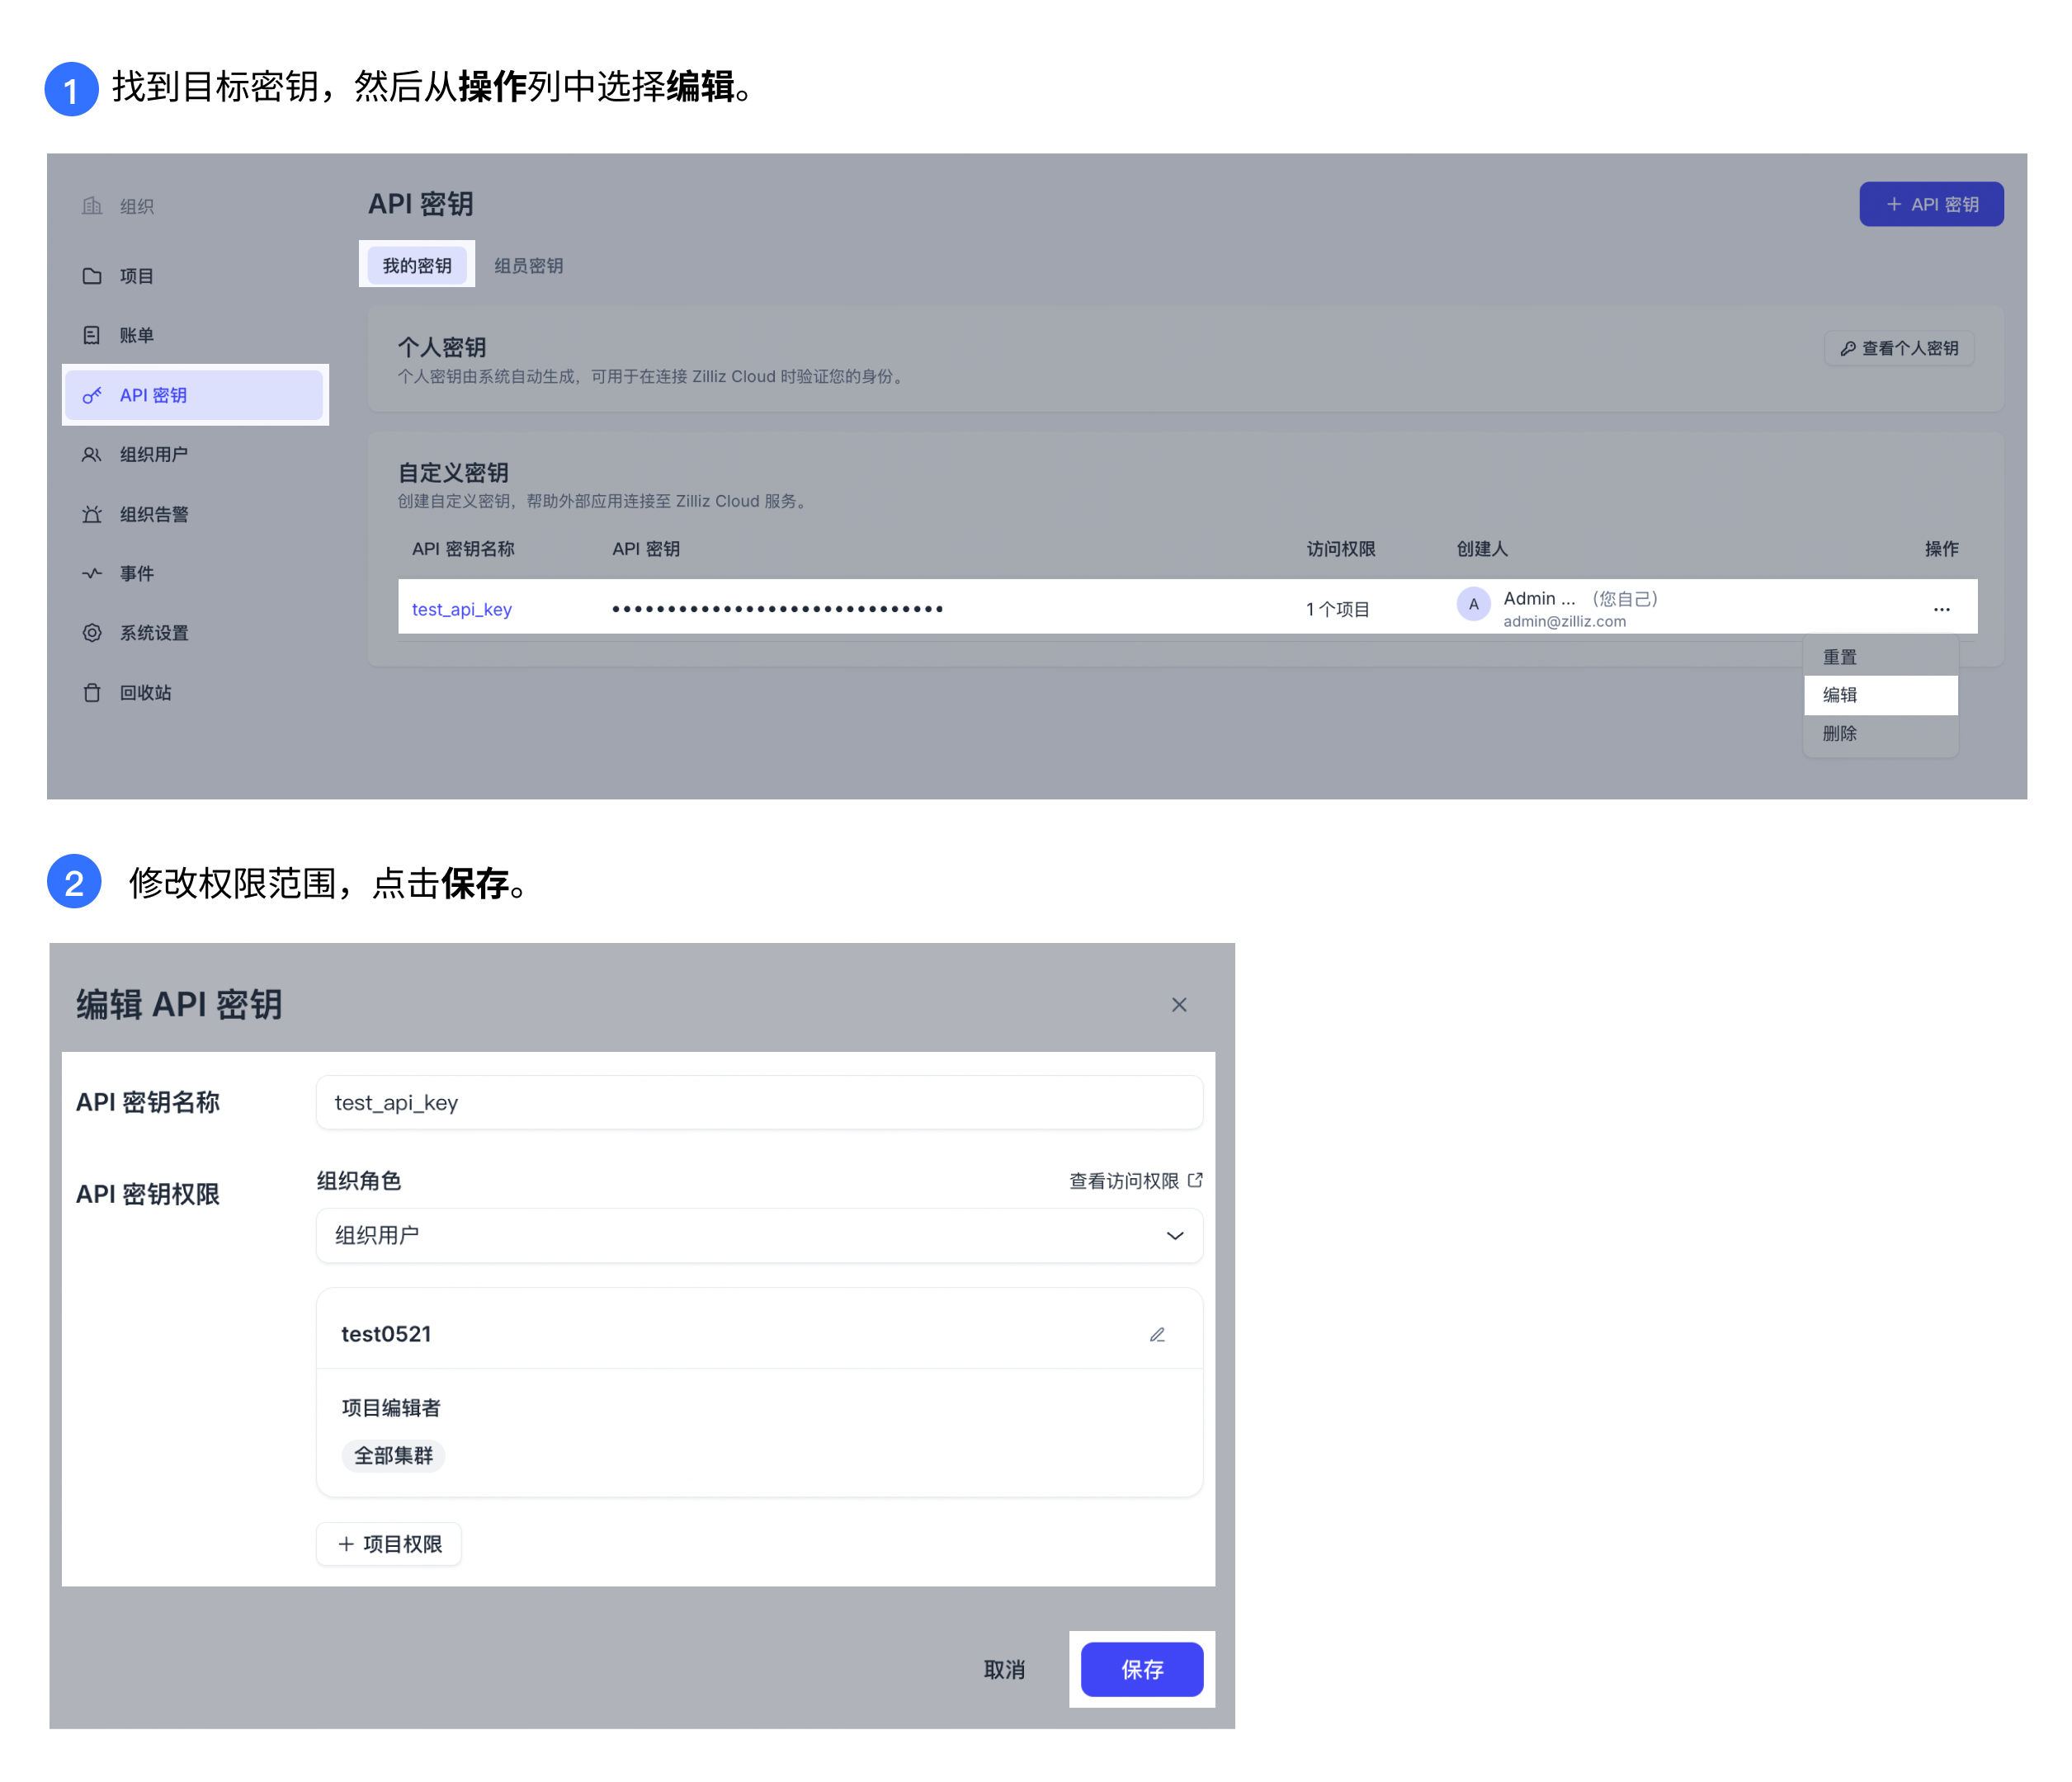Click the + API 密钥 create button

pos(1931,204)
